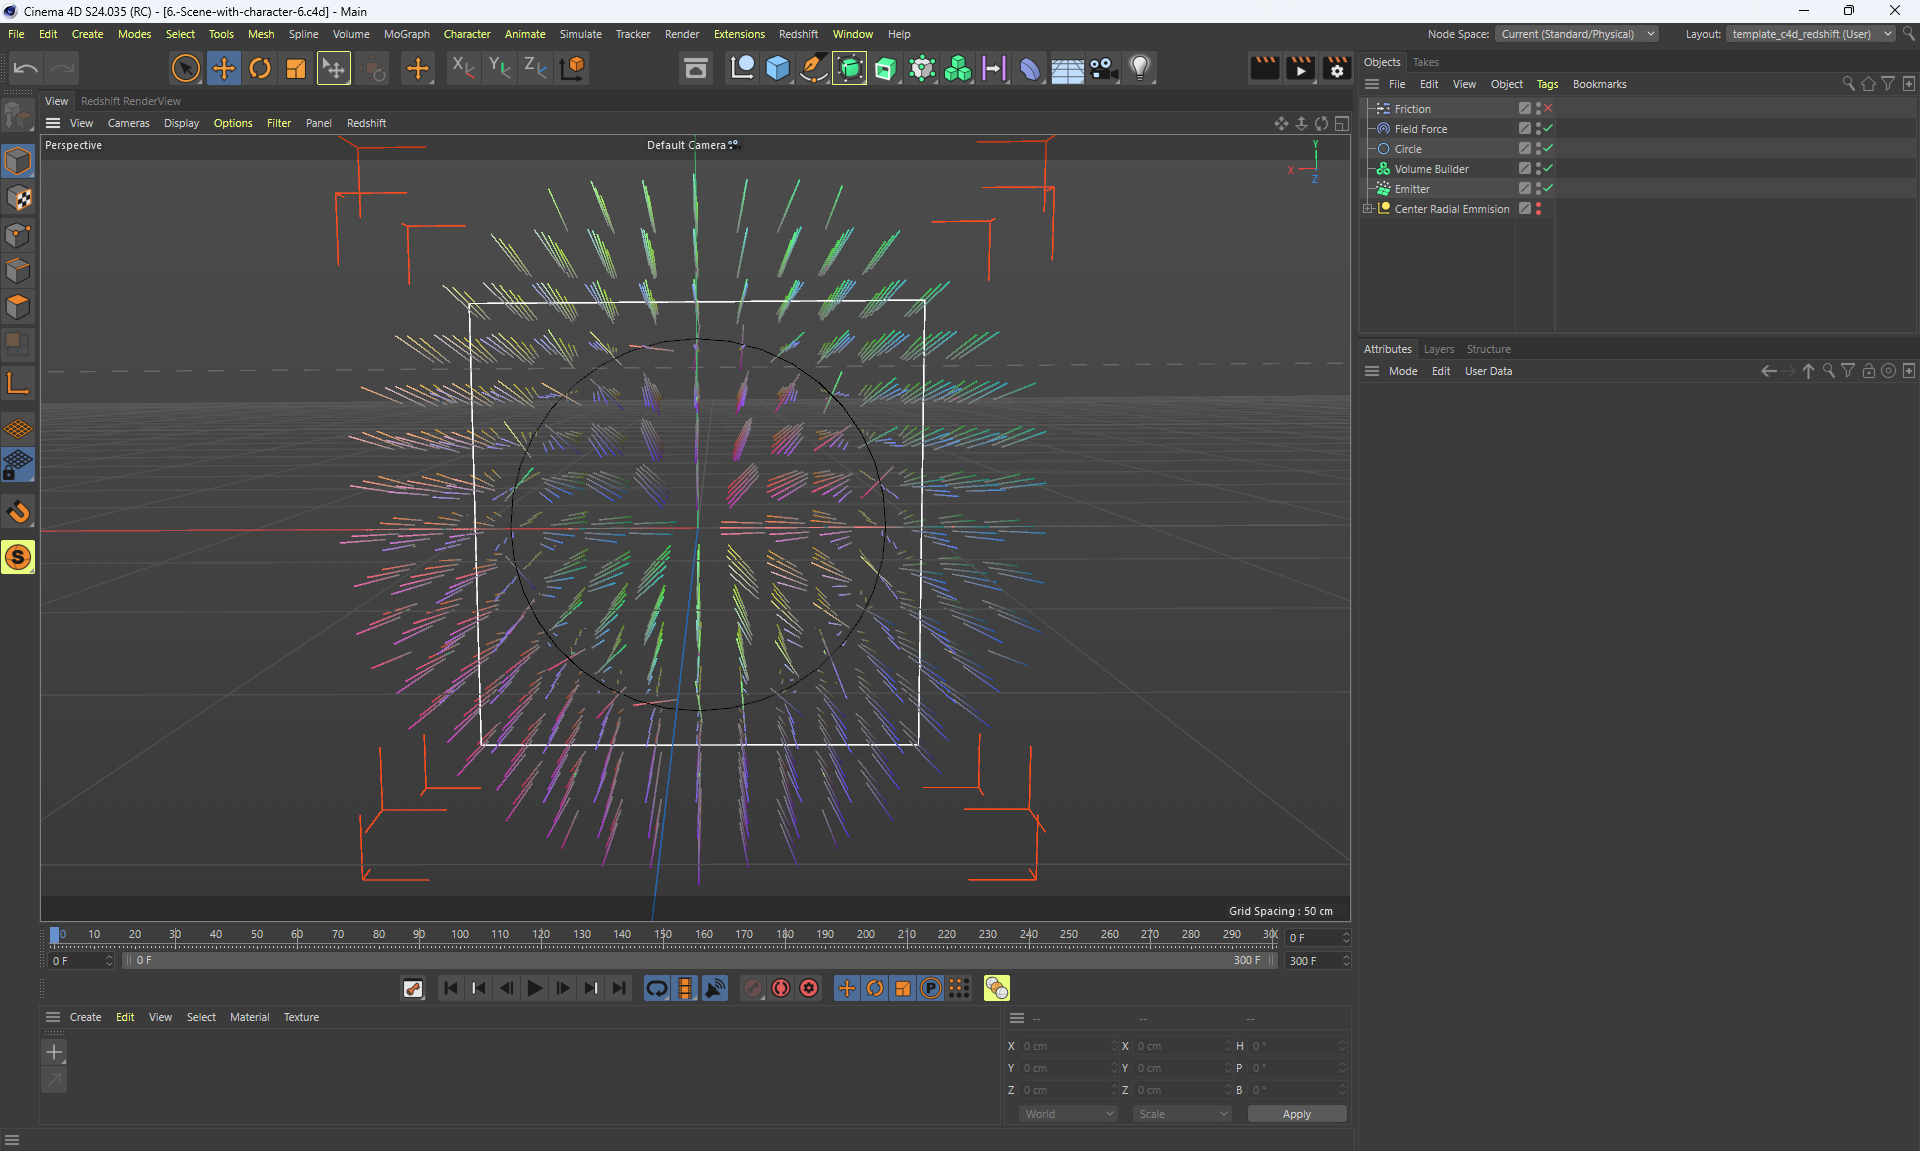Viewport: 1920px width, 1151px height.
Task: Click the Light bulb object icon
Action: tap(1140, 68)
